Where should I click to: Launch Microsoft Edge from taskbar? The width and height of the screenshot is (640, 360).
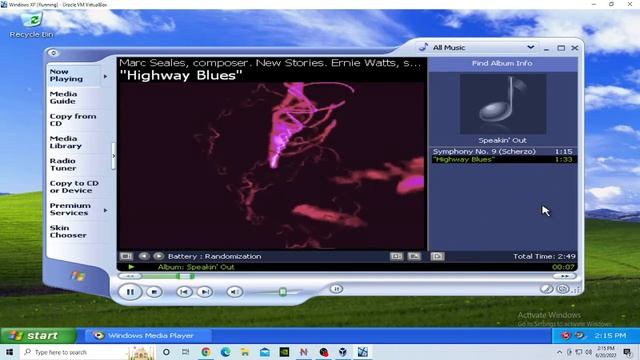[x=225, y=352]
